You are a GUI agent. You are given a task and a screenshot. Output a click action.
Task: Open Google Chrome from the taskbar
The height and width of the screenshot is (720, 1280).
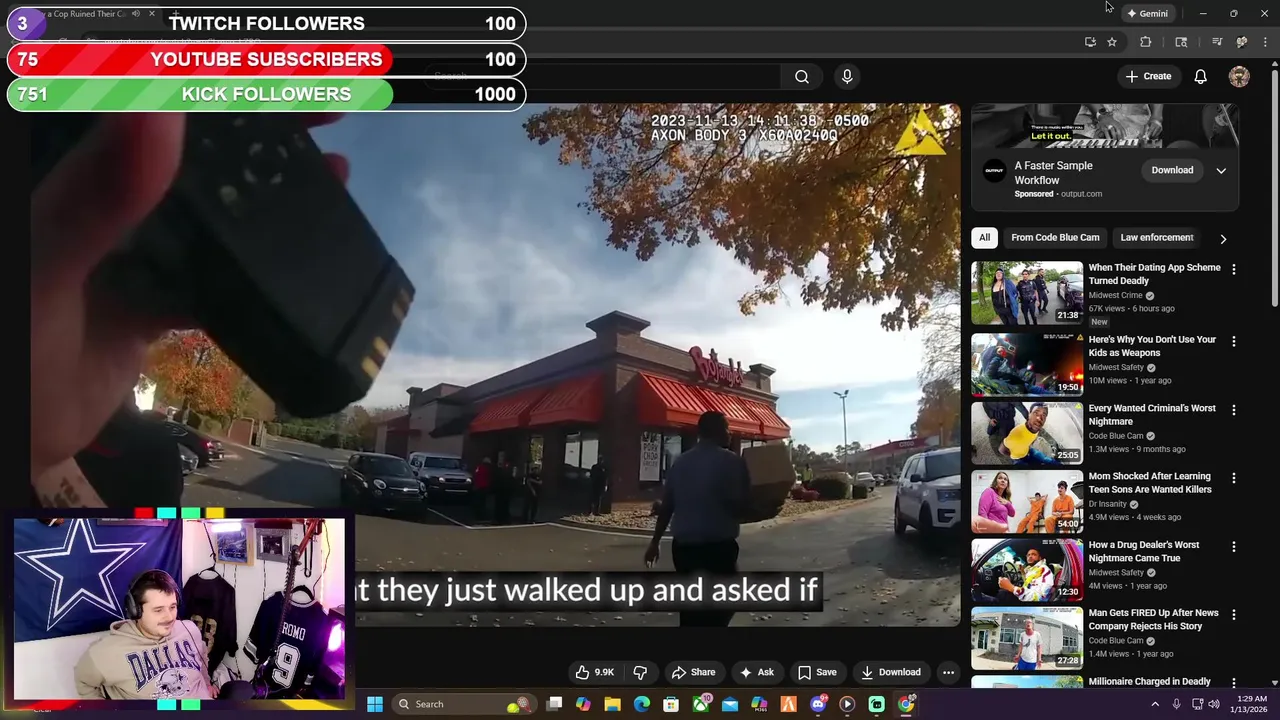(906, 704)
